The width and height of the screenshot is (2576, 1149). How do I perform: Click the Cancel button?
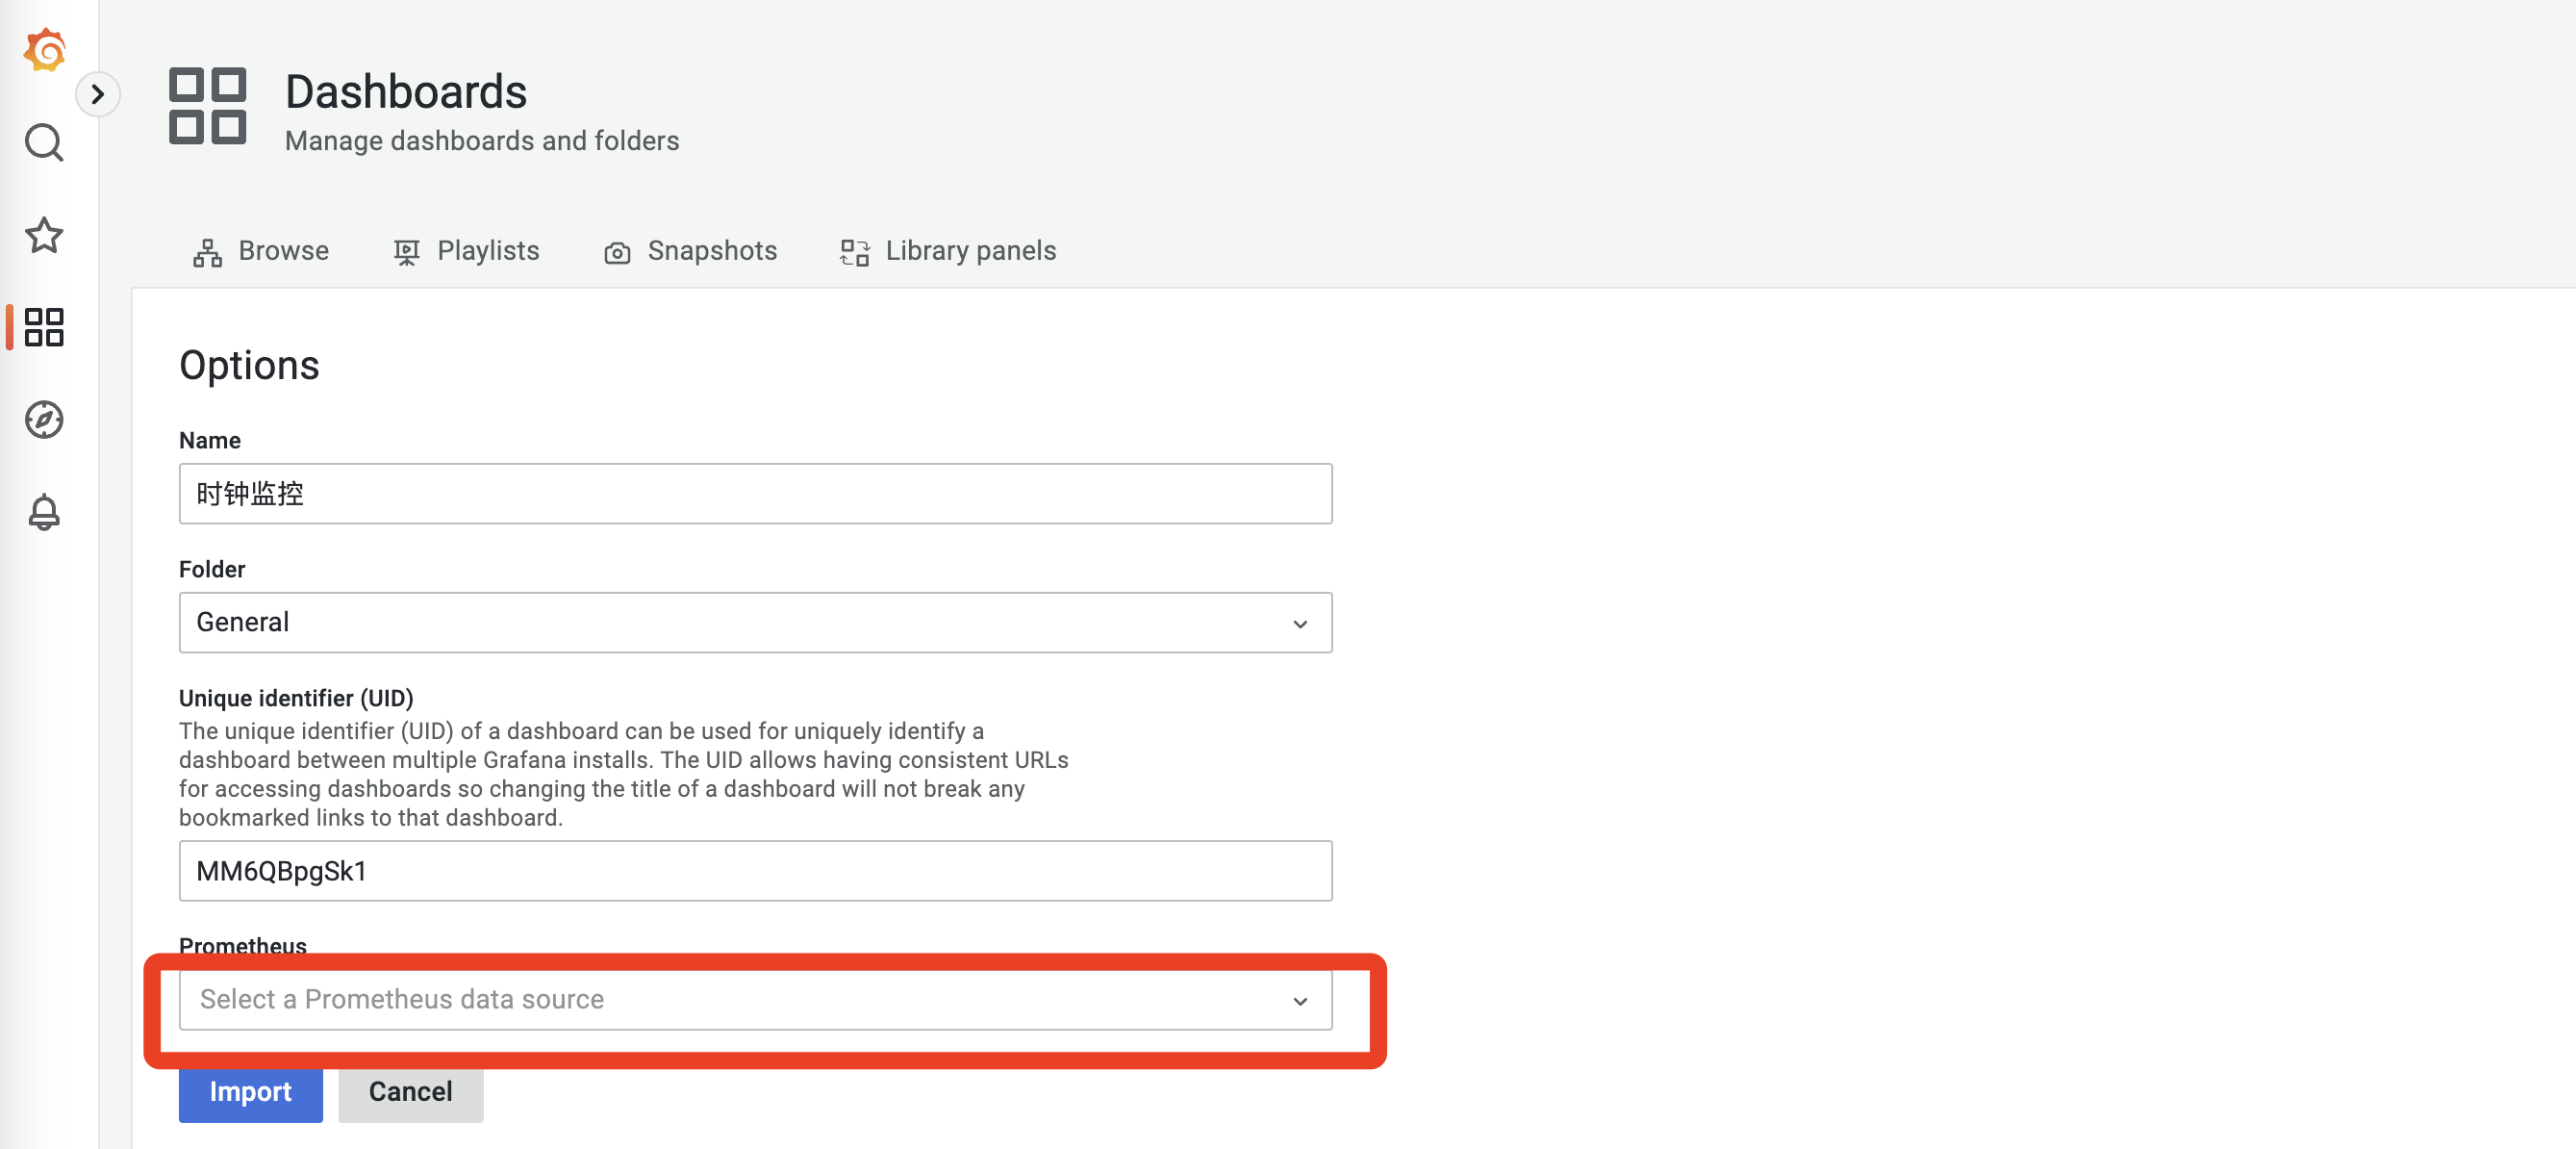(x=410, y=1092)
